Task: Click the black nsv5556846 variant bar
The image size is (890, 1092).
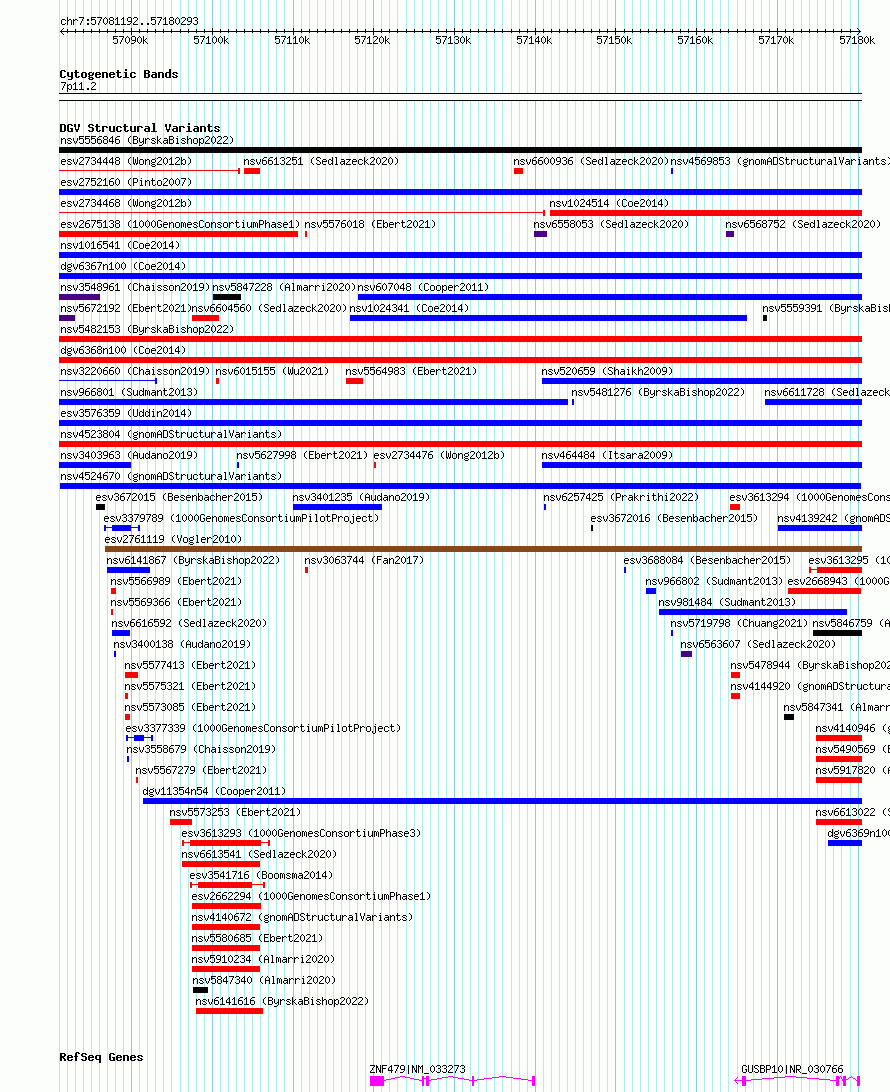Action: [460, 150]
